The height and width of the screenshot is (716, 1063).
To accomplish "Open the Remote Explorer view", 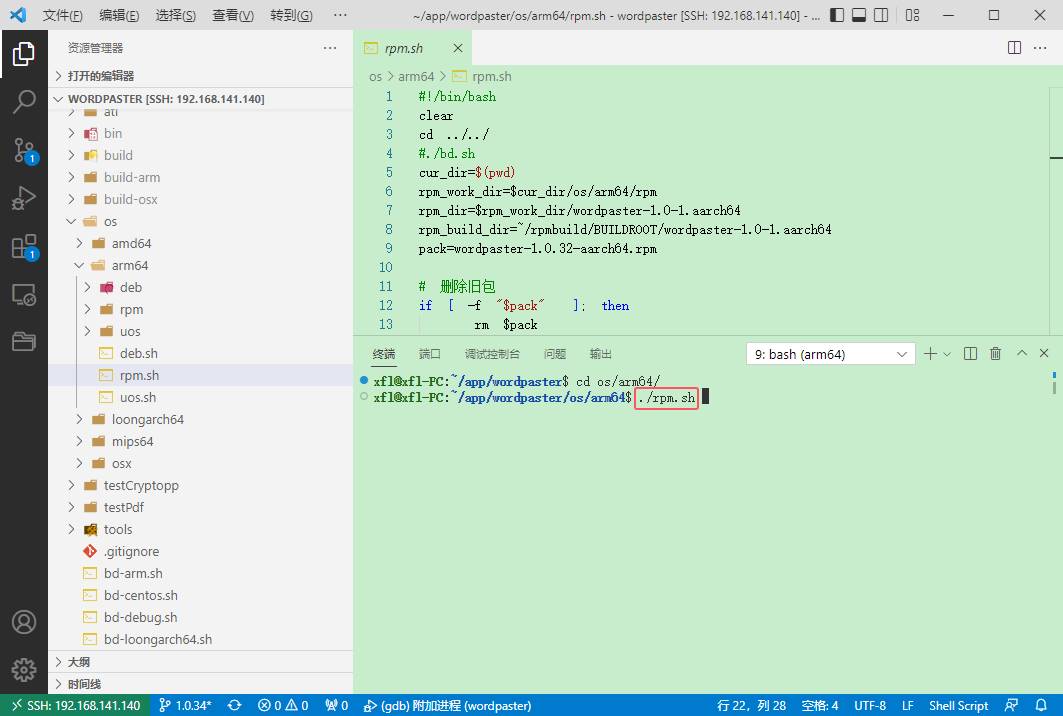I will pyautogui.click(x=24, y=295).
